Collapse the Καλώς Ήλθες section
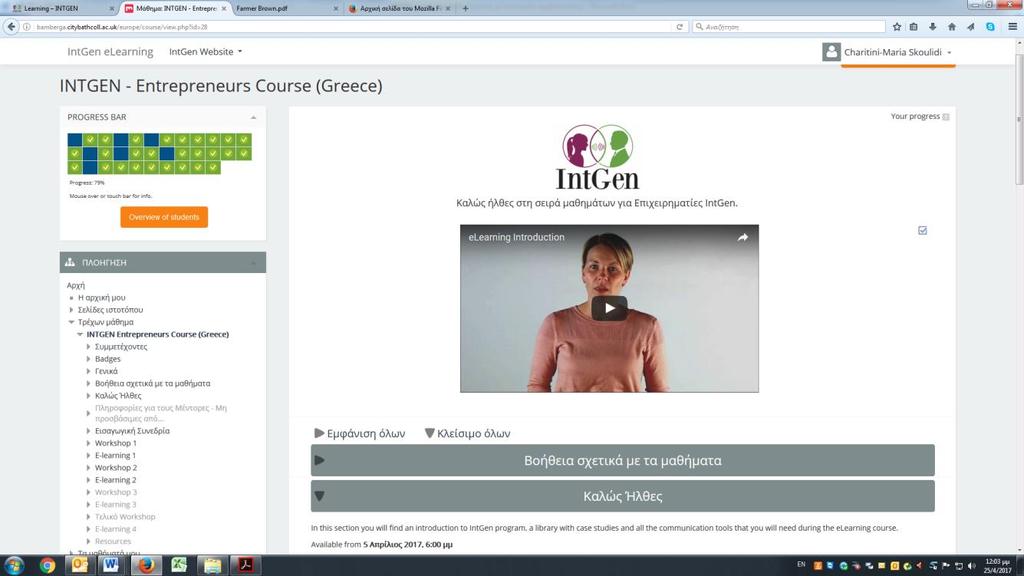The height and width of the screenshot is (576, 1024). click(x=622, y=496)
